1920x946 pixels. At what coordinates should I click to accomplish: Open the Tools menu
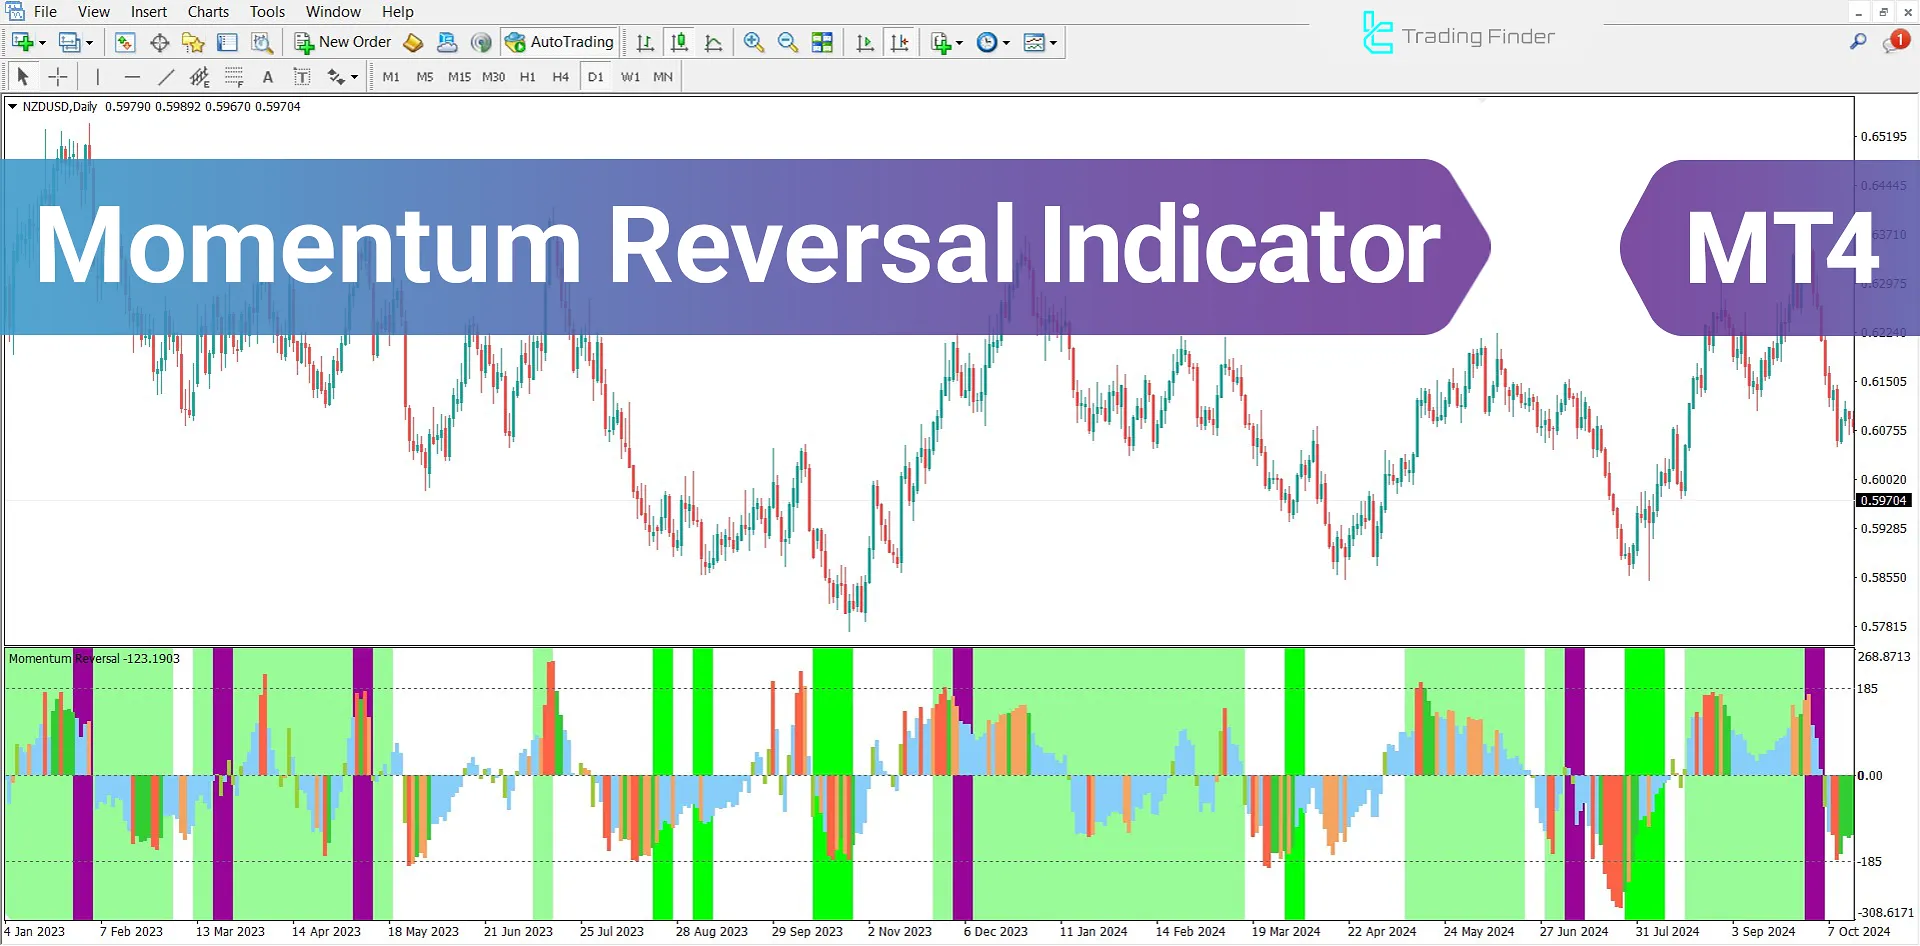(267, 12)
